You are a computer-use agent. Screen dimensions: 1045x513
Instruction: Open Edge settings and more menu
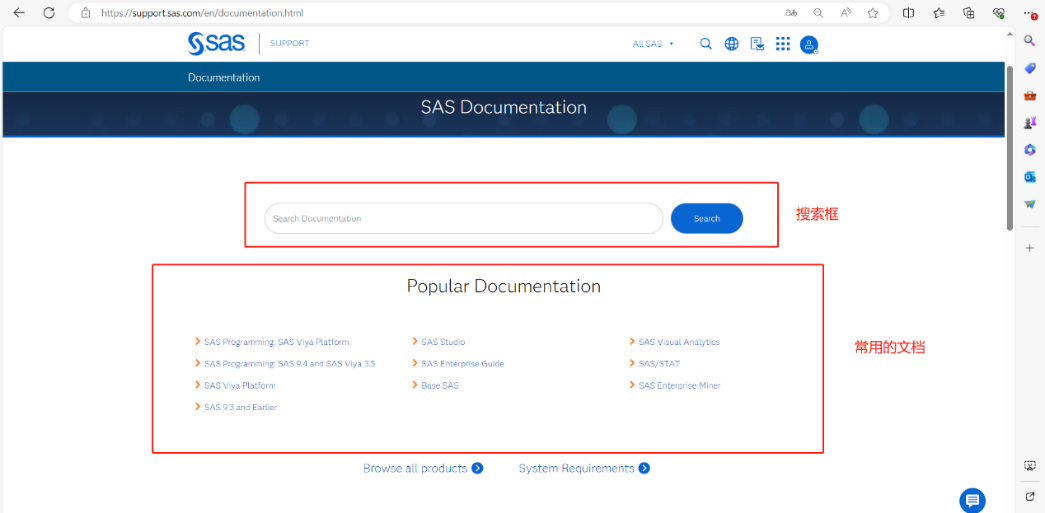pyautogui.click(x=1029, y=13)
